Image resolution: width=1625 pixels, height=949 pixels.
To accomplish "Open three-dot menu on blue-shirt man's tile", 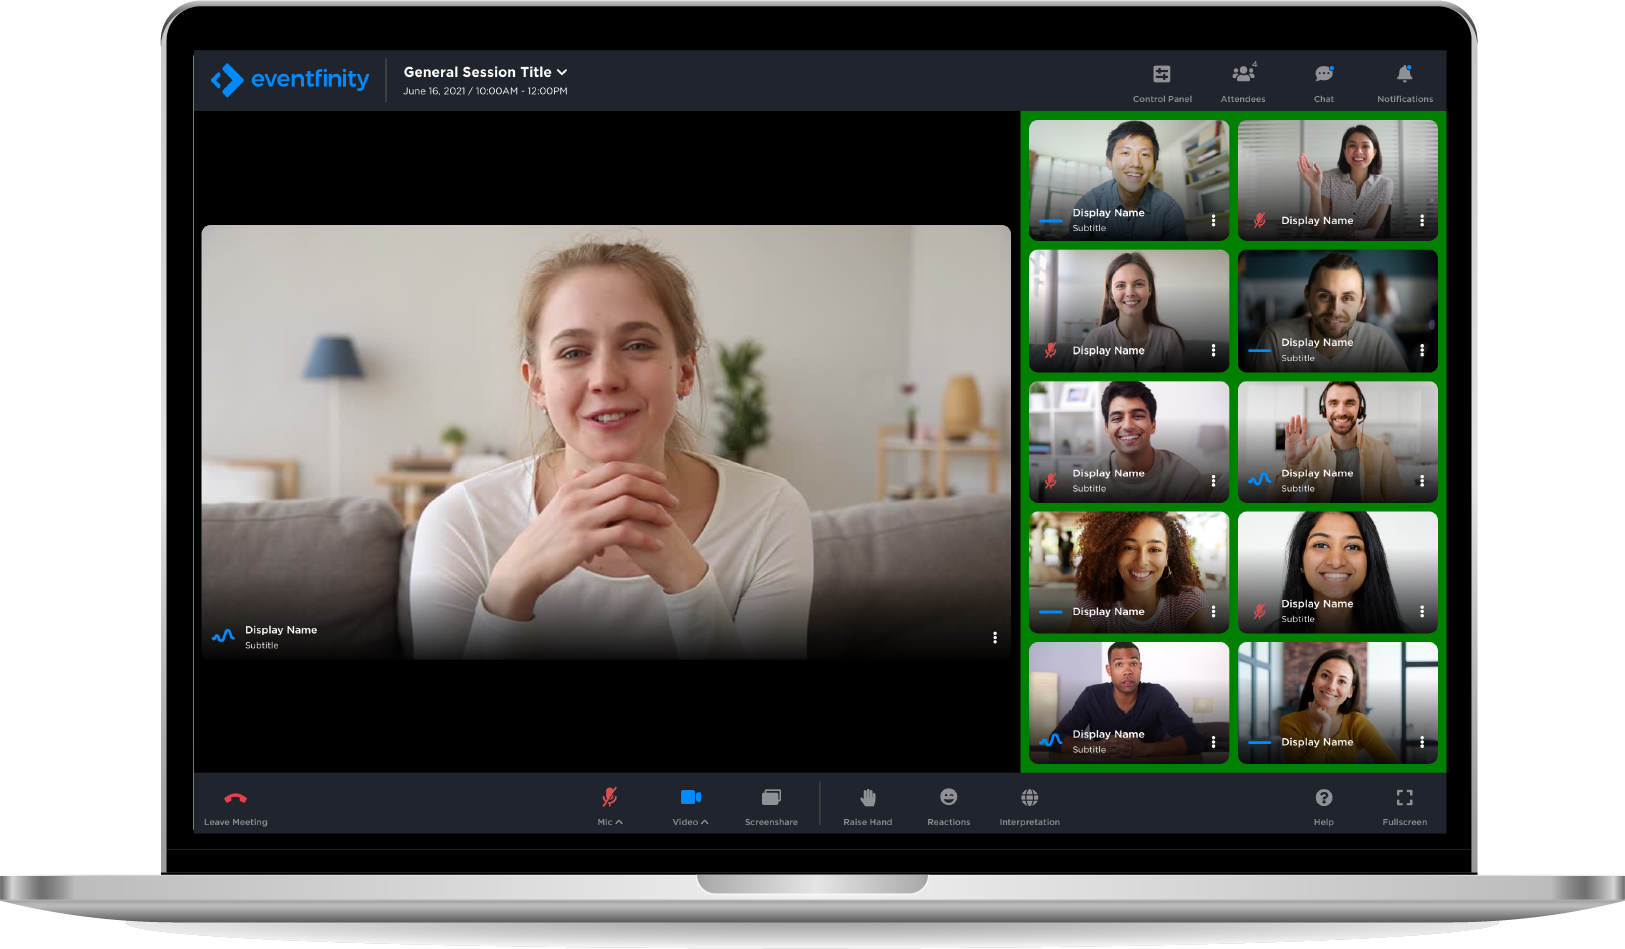I will tap(1213, 220).
